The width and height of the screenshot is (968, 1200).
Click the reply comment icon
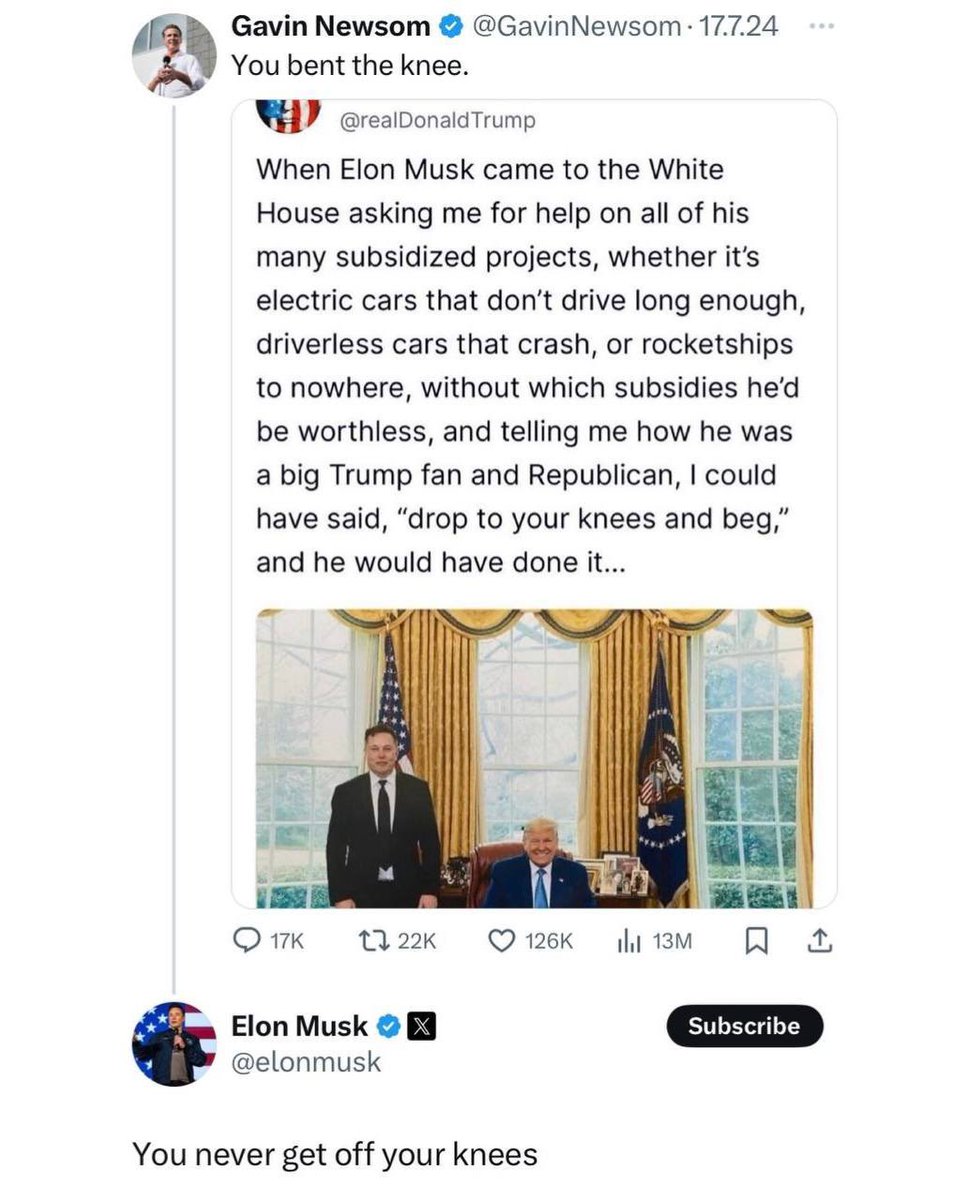246,940
